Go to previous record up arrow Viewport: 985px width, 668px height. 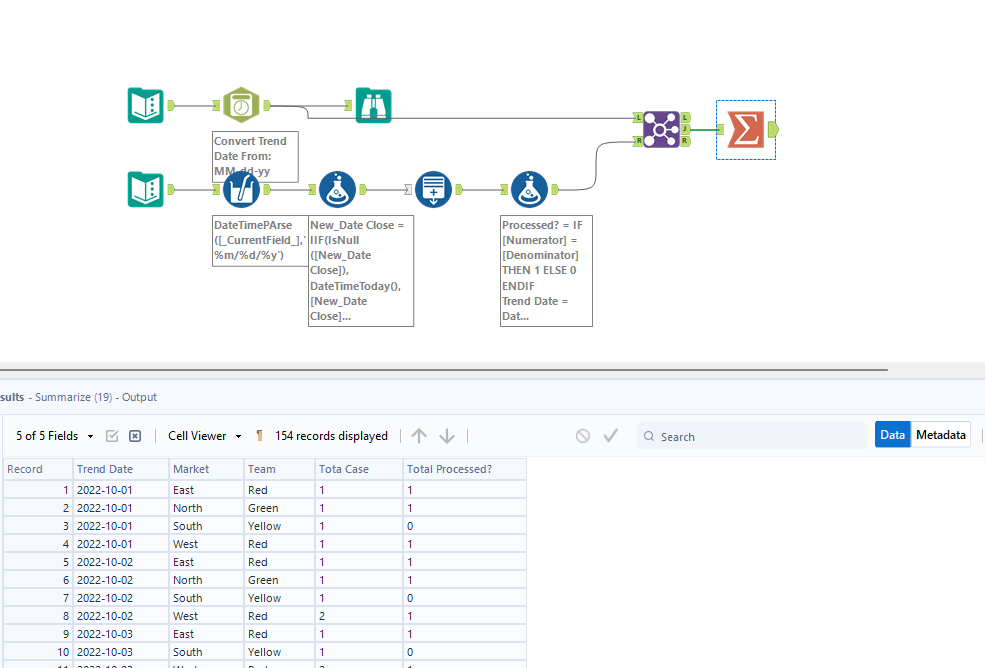click(x=419, y=436)
